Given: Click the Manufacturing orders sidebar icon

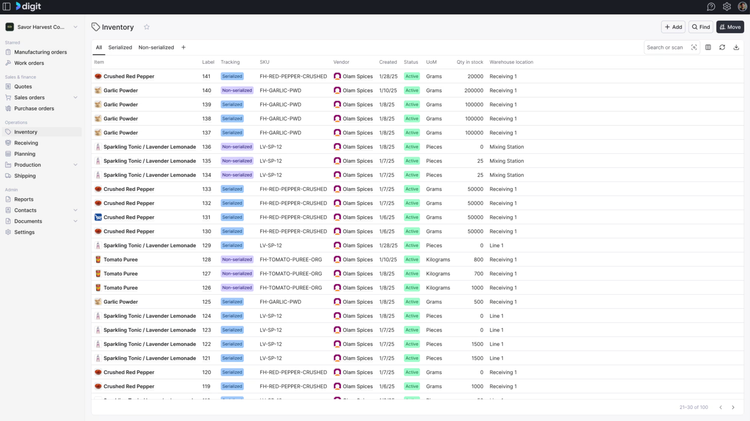Looking at the screenshot, I should coord(8,52).
